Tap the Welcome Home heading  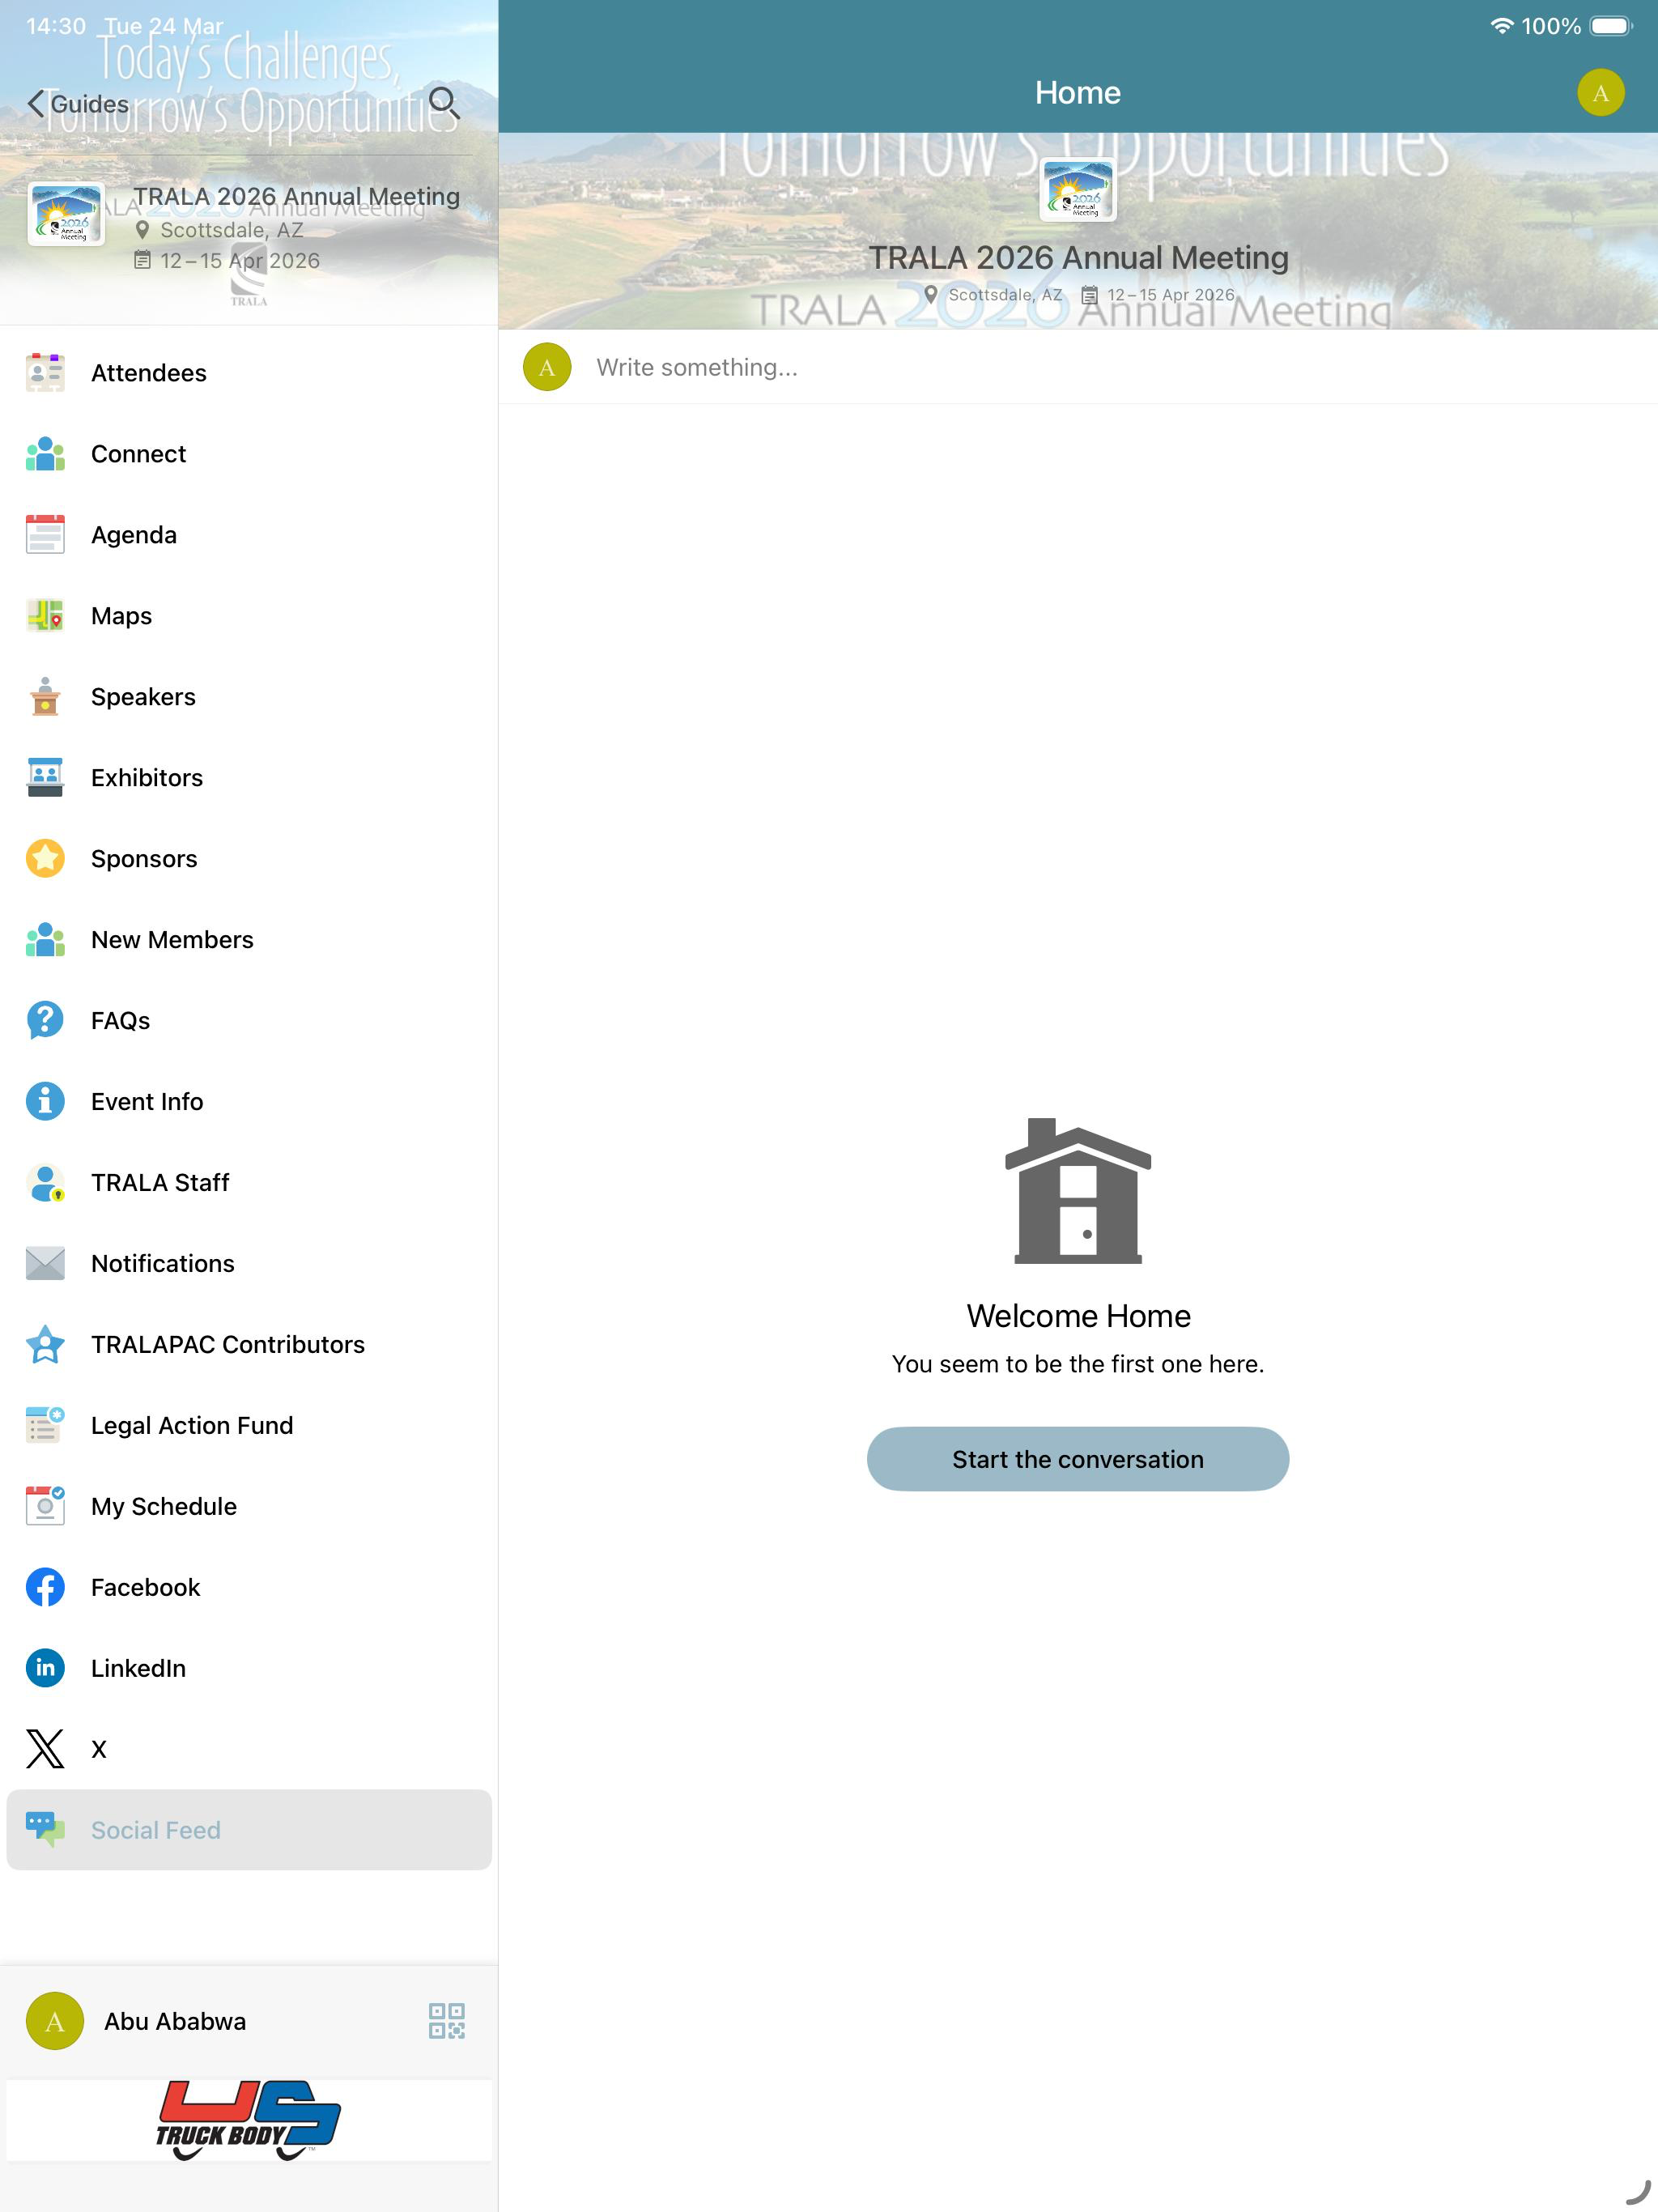1078,1316
